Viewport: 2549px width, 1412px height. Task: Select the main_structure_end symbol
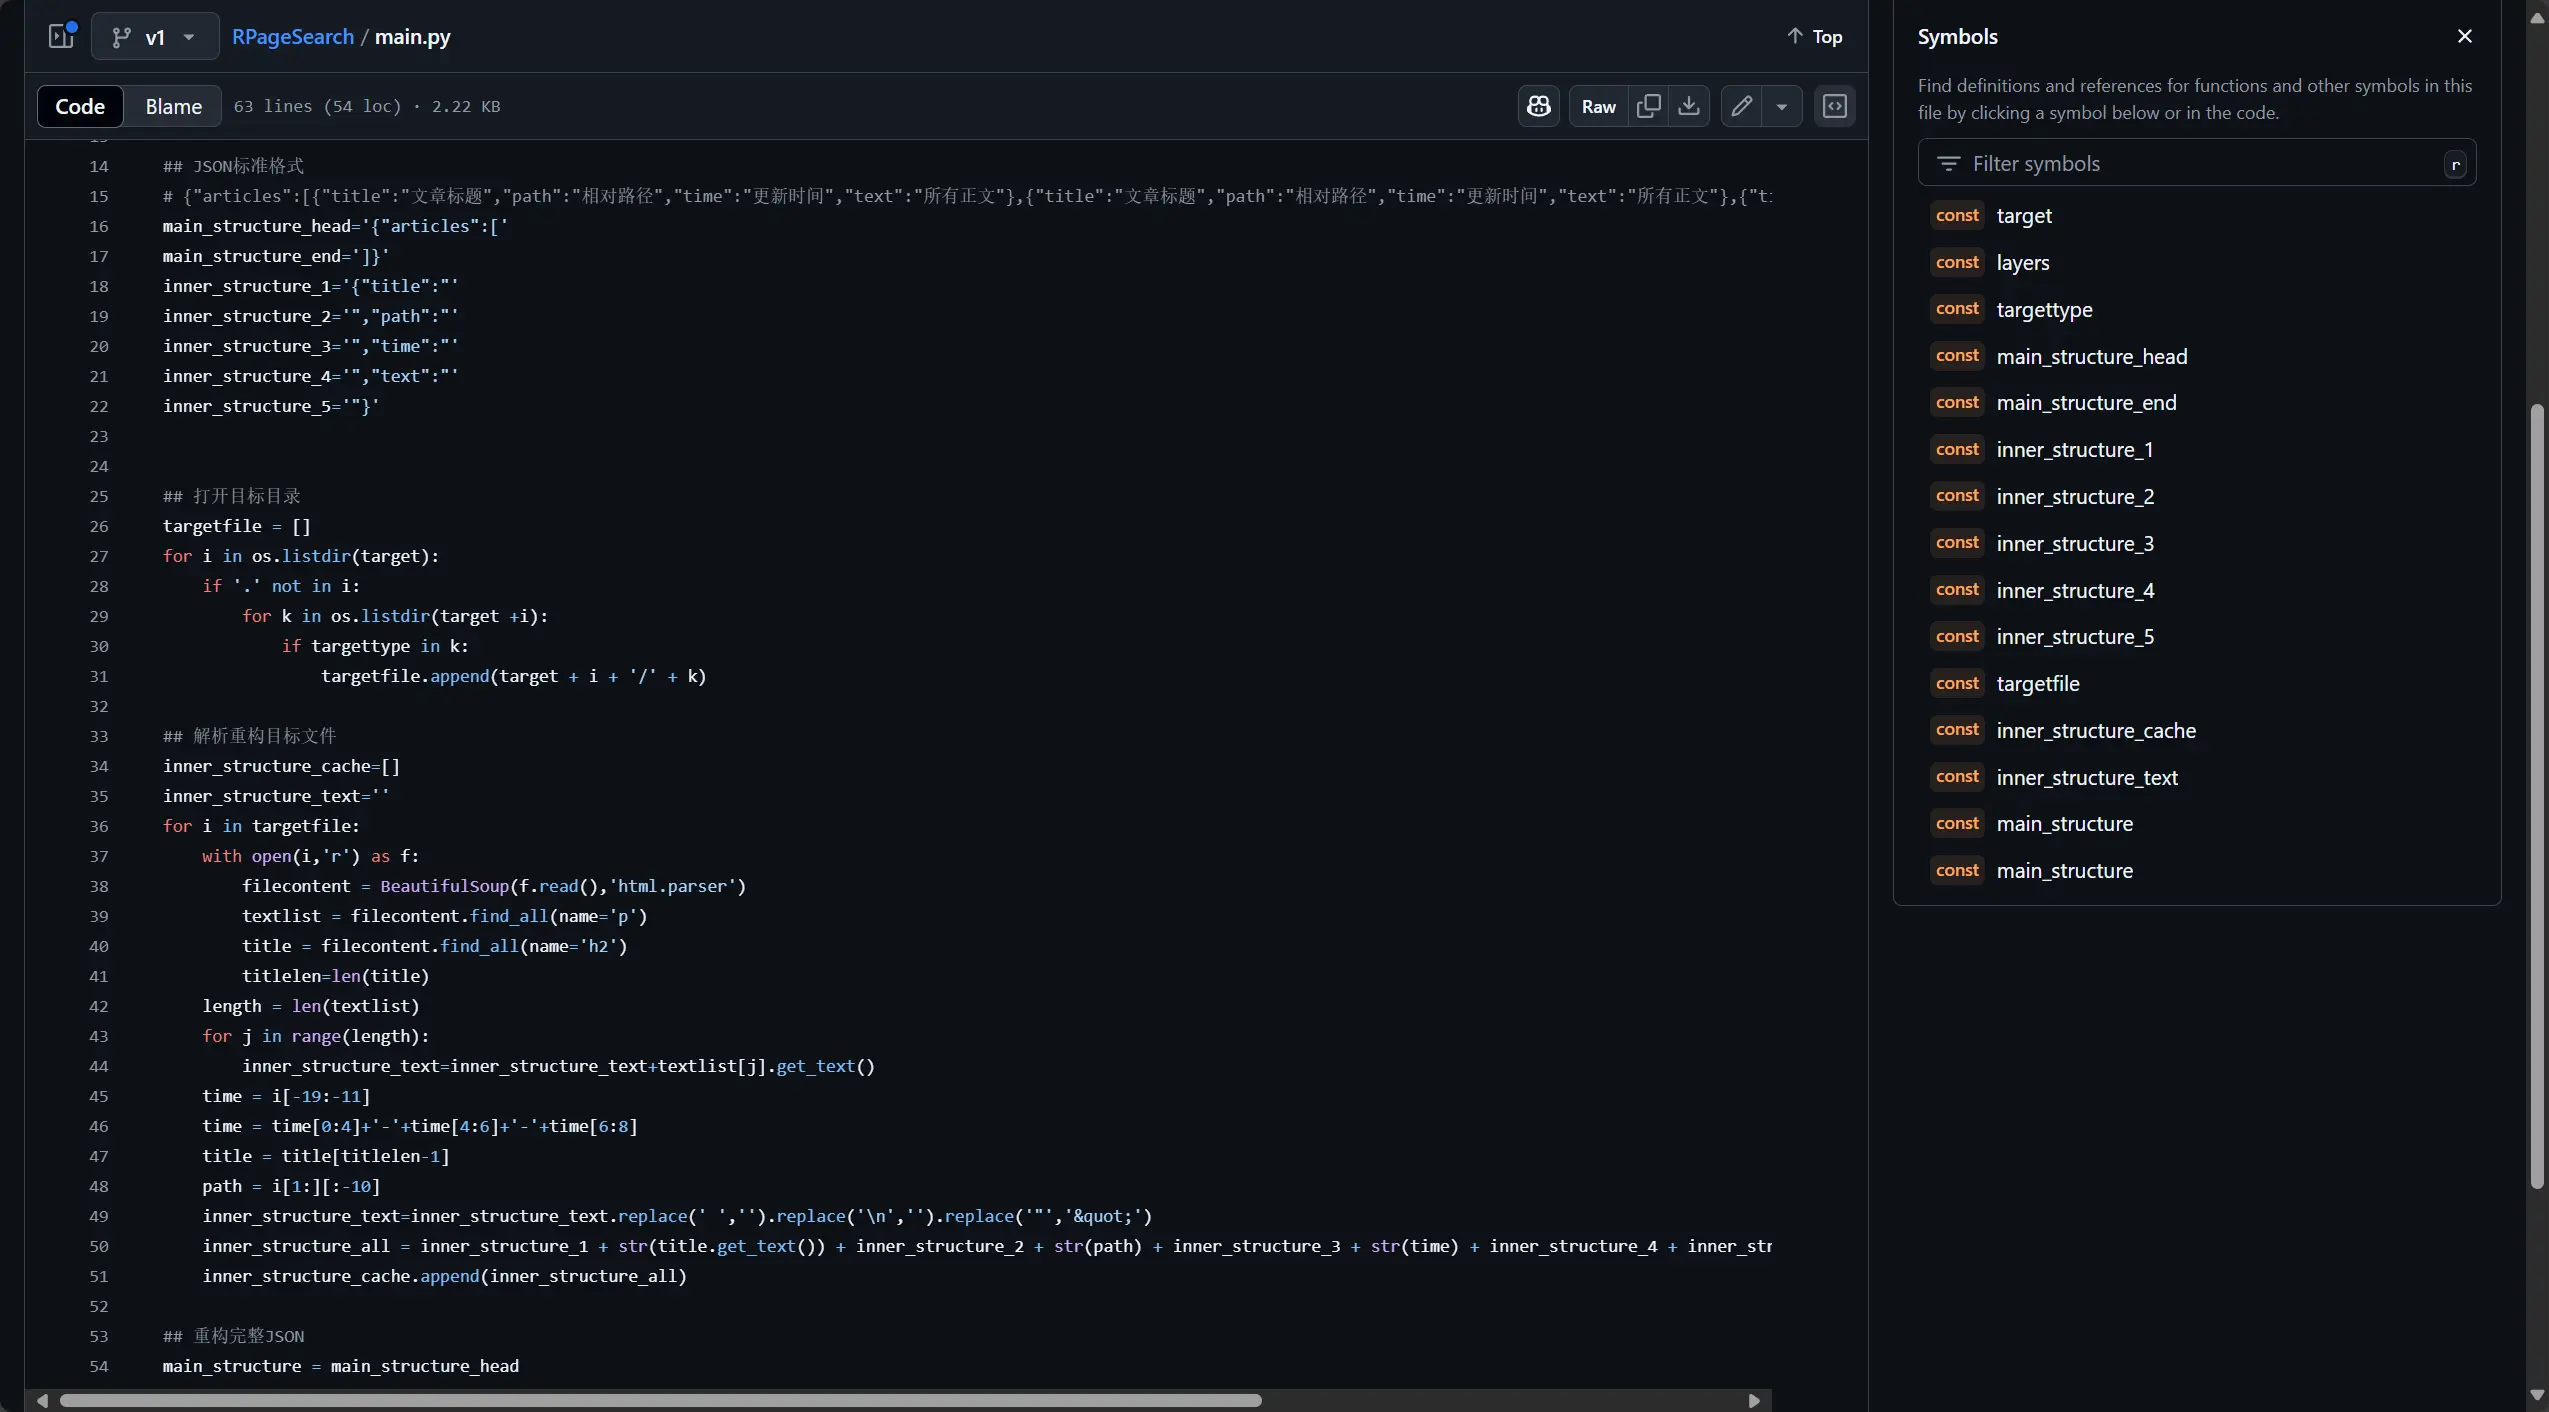coord(2086,403)
